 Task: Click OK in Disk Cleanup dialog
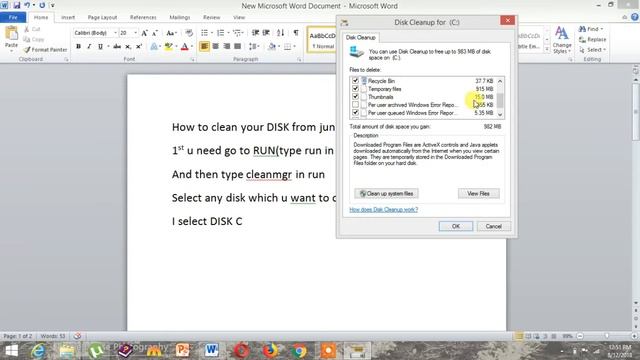[456, 227]
